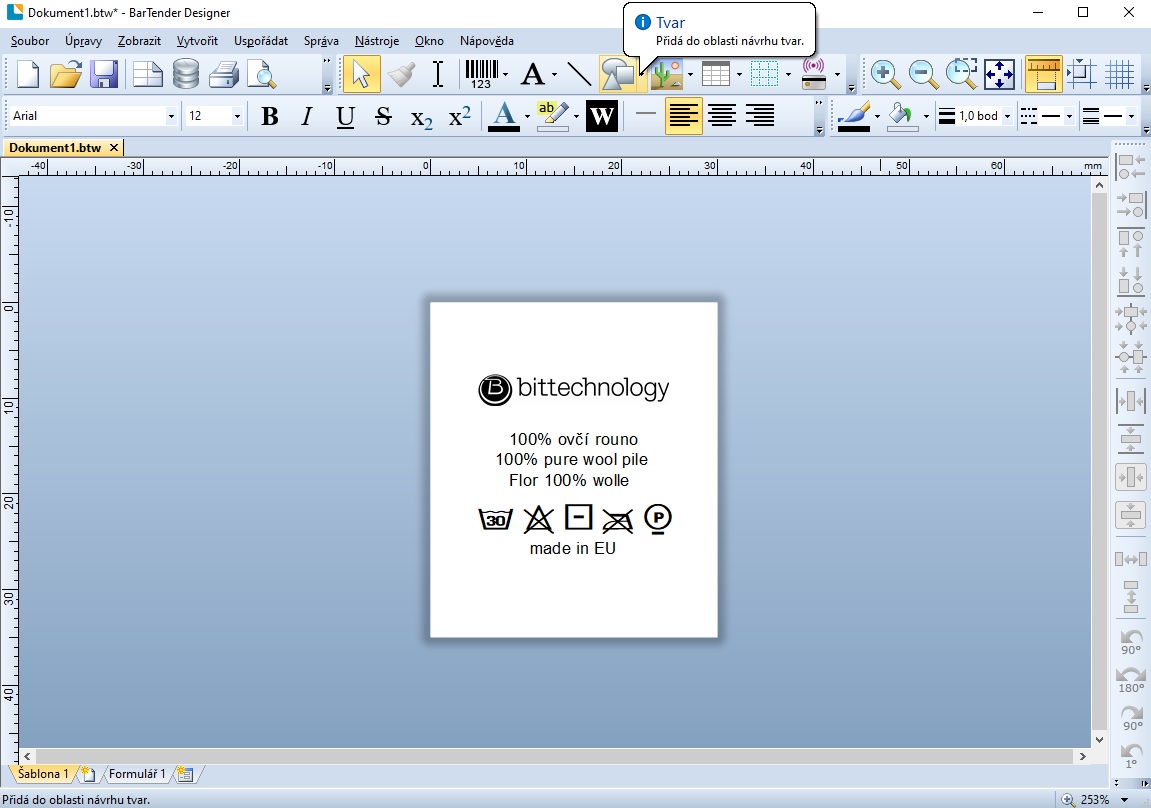Toggle superscript formatting
This screenshot has height=808, width=1151.
460,116
